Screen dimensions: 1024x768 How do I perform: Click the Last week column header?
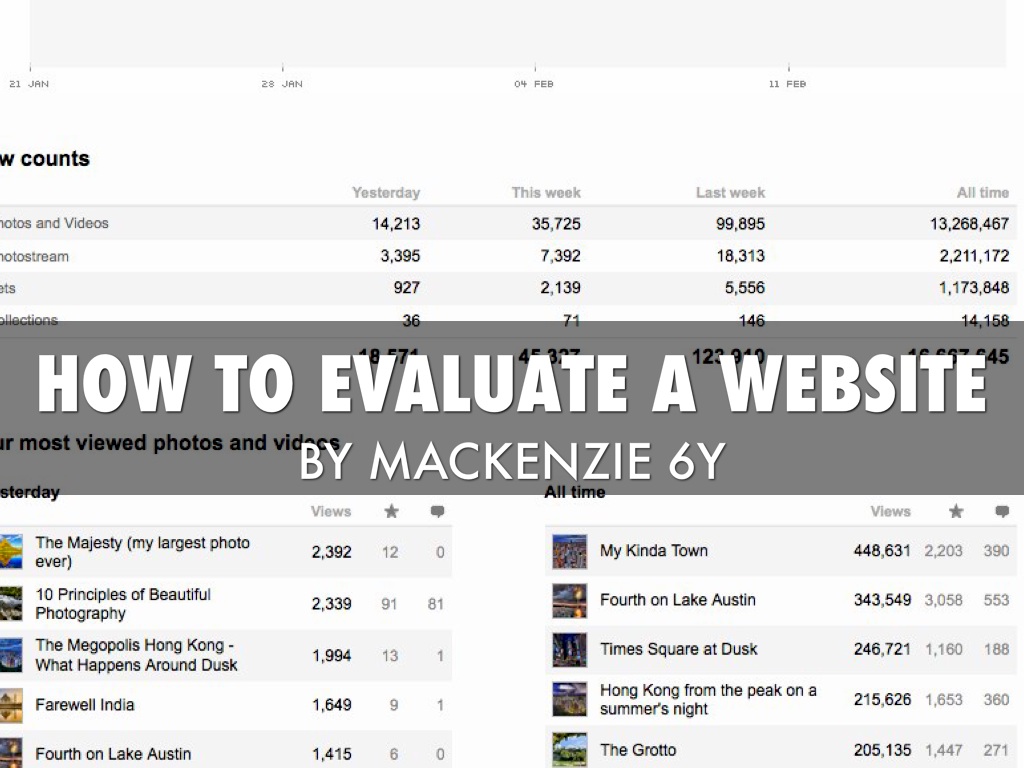[x=729, y=192]
